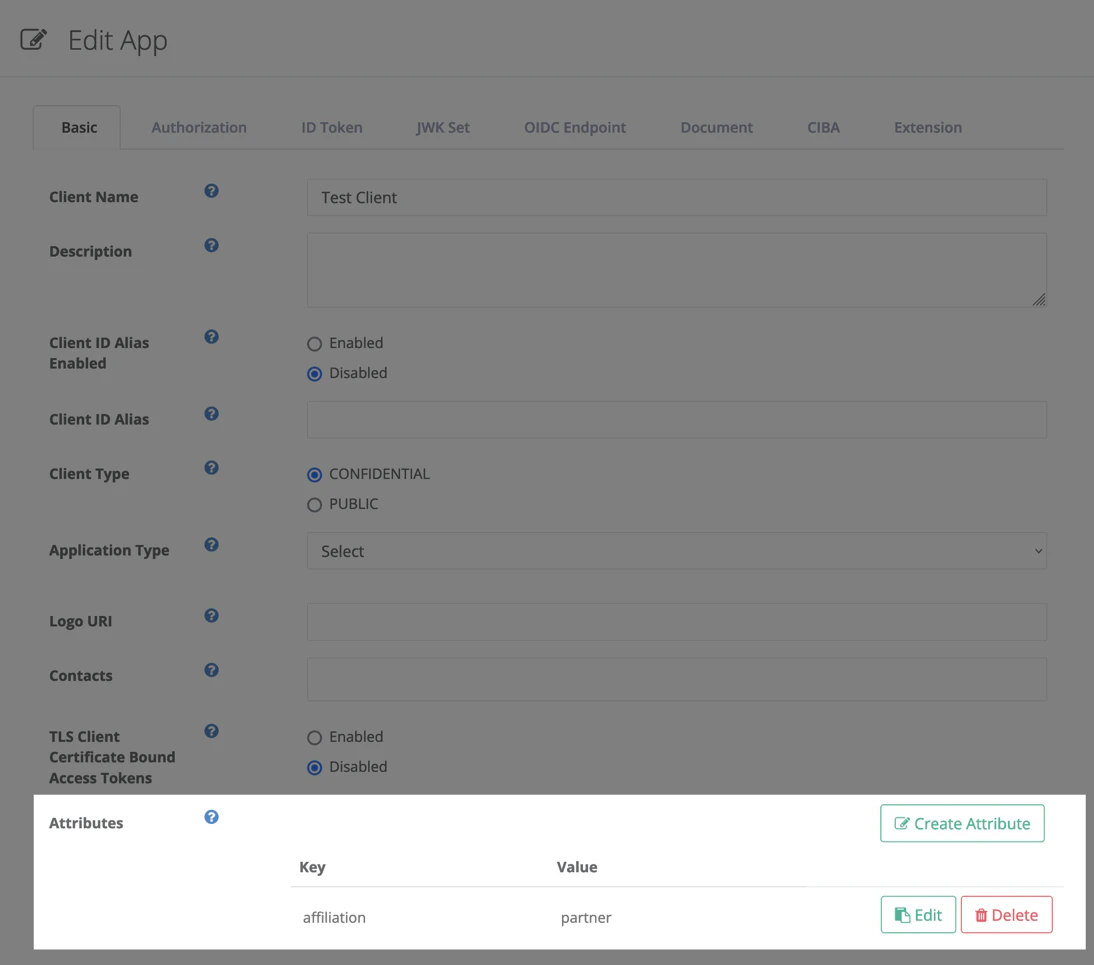
Task: Click the Create Attribute button
Action: [x=961, y=823]
